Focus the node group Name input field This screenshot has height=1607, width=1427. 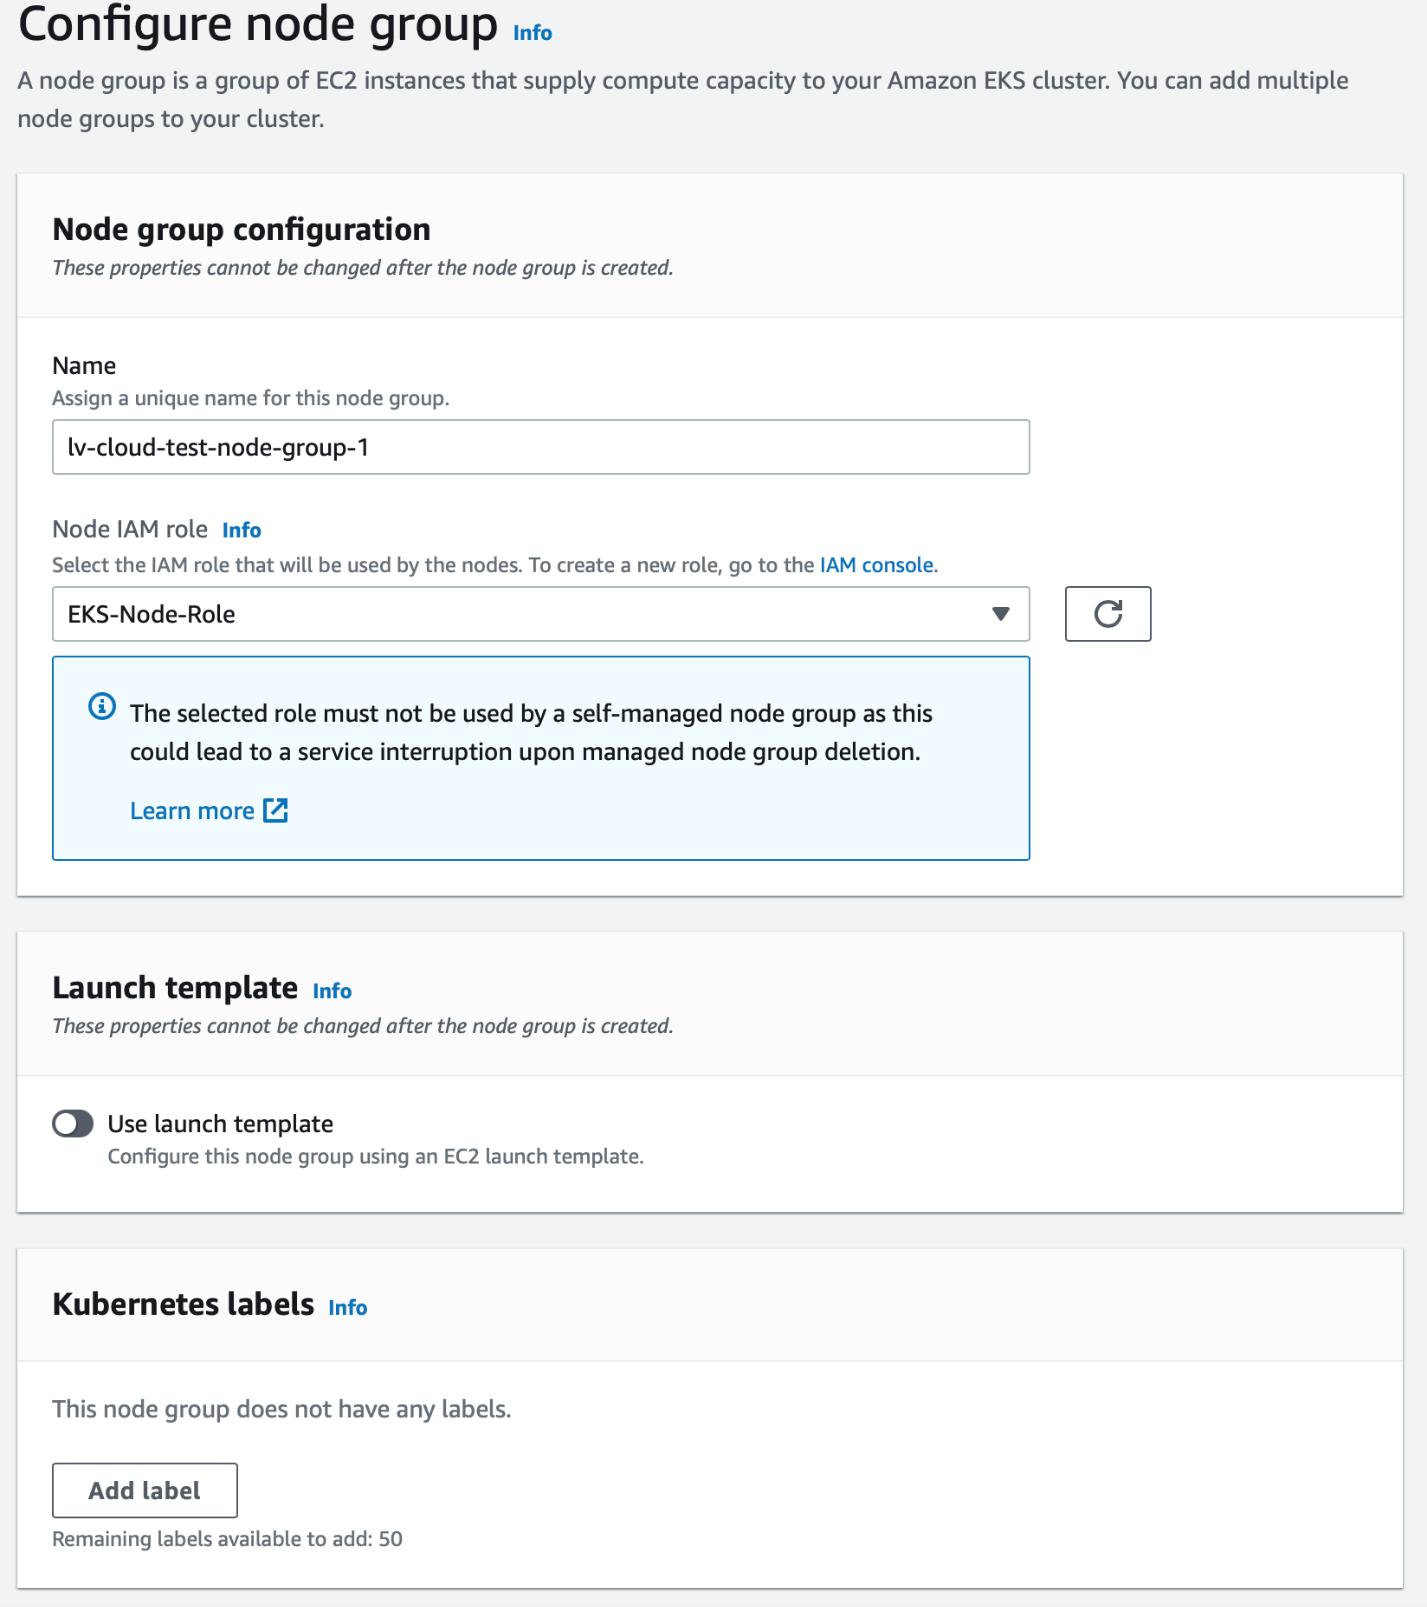(x=540, y=447)
